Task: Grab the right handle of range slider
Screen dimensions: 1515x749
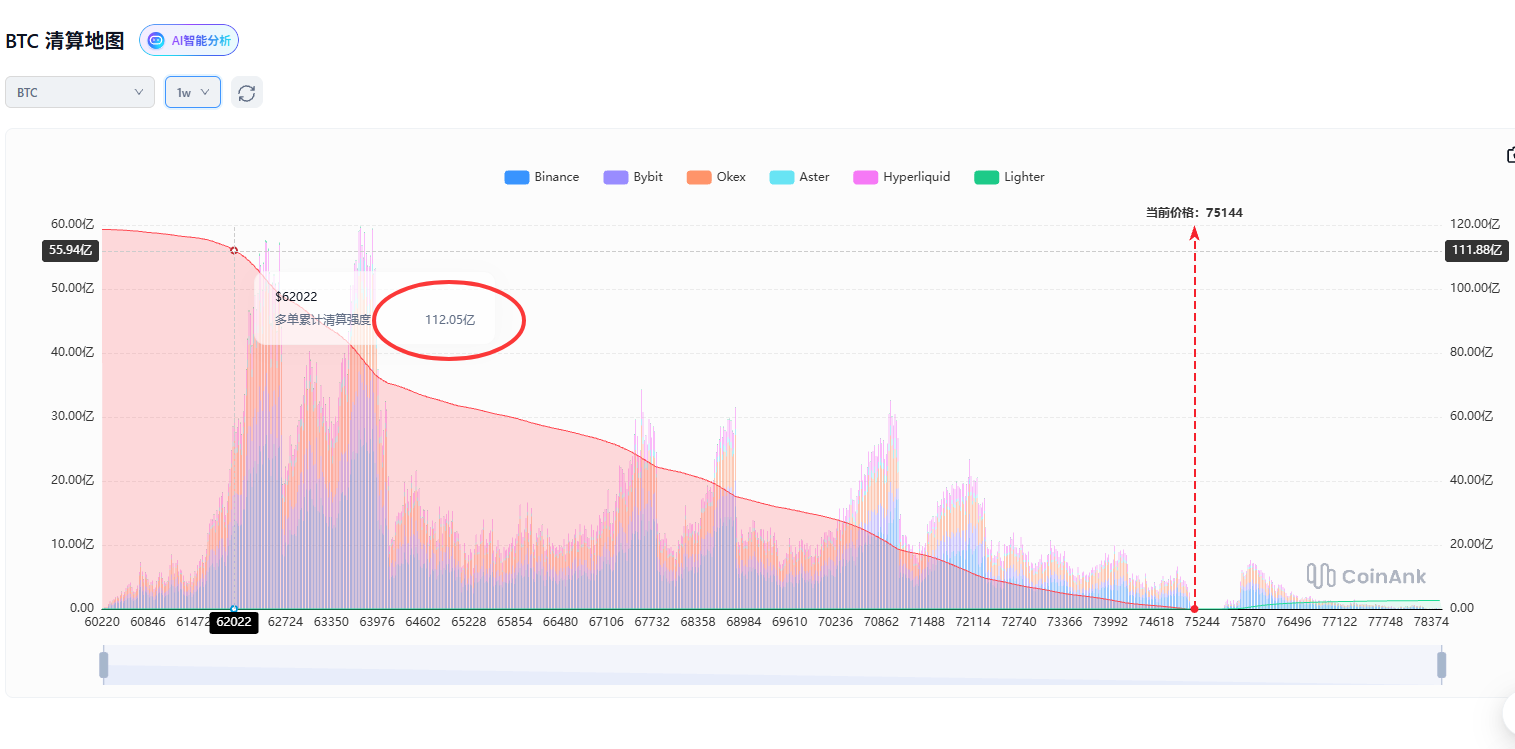Action: [x=1442, y=665]
